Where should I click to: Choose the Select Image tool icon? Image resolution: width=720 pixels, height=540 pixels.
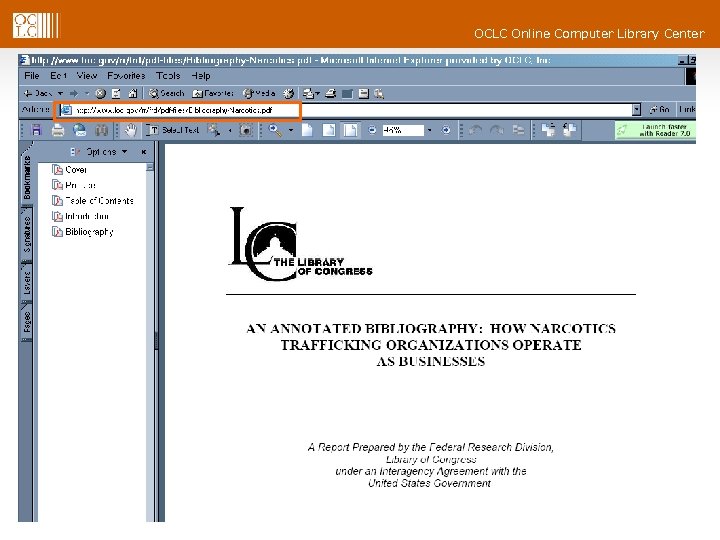pyautogui.click(x=213, y=130)
